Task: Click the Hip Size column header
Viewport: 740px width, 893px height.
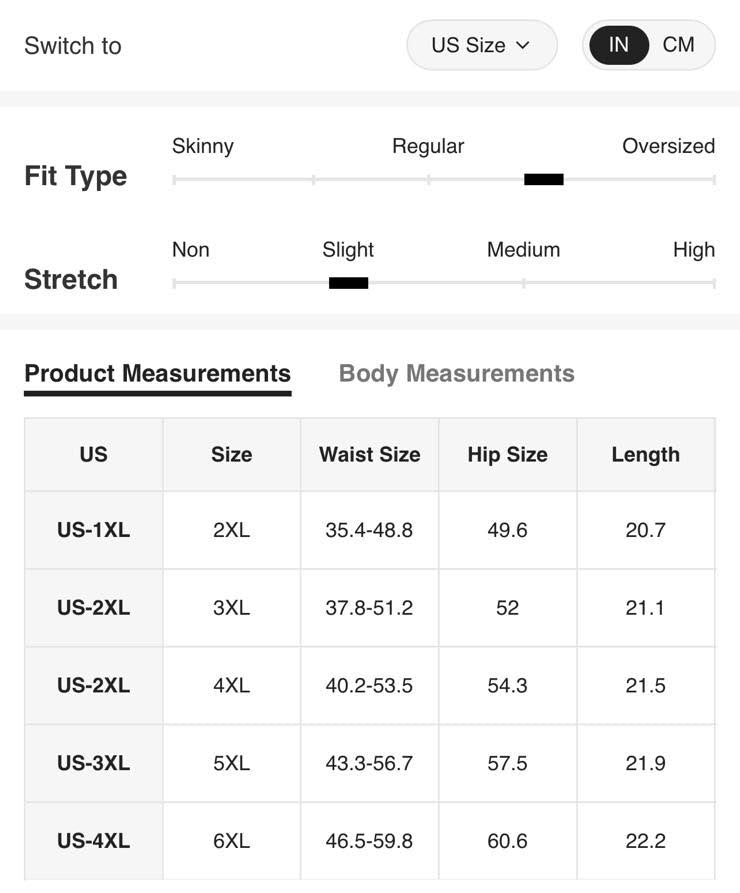Action: click(x=507, y=455)
